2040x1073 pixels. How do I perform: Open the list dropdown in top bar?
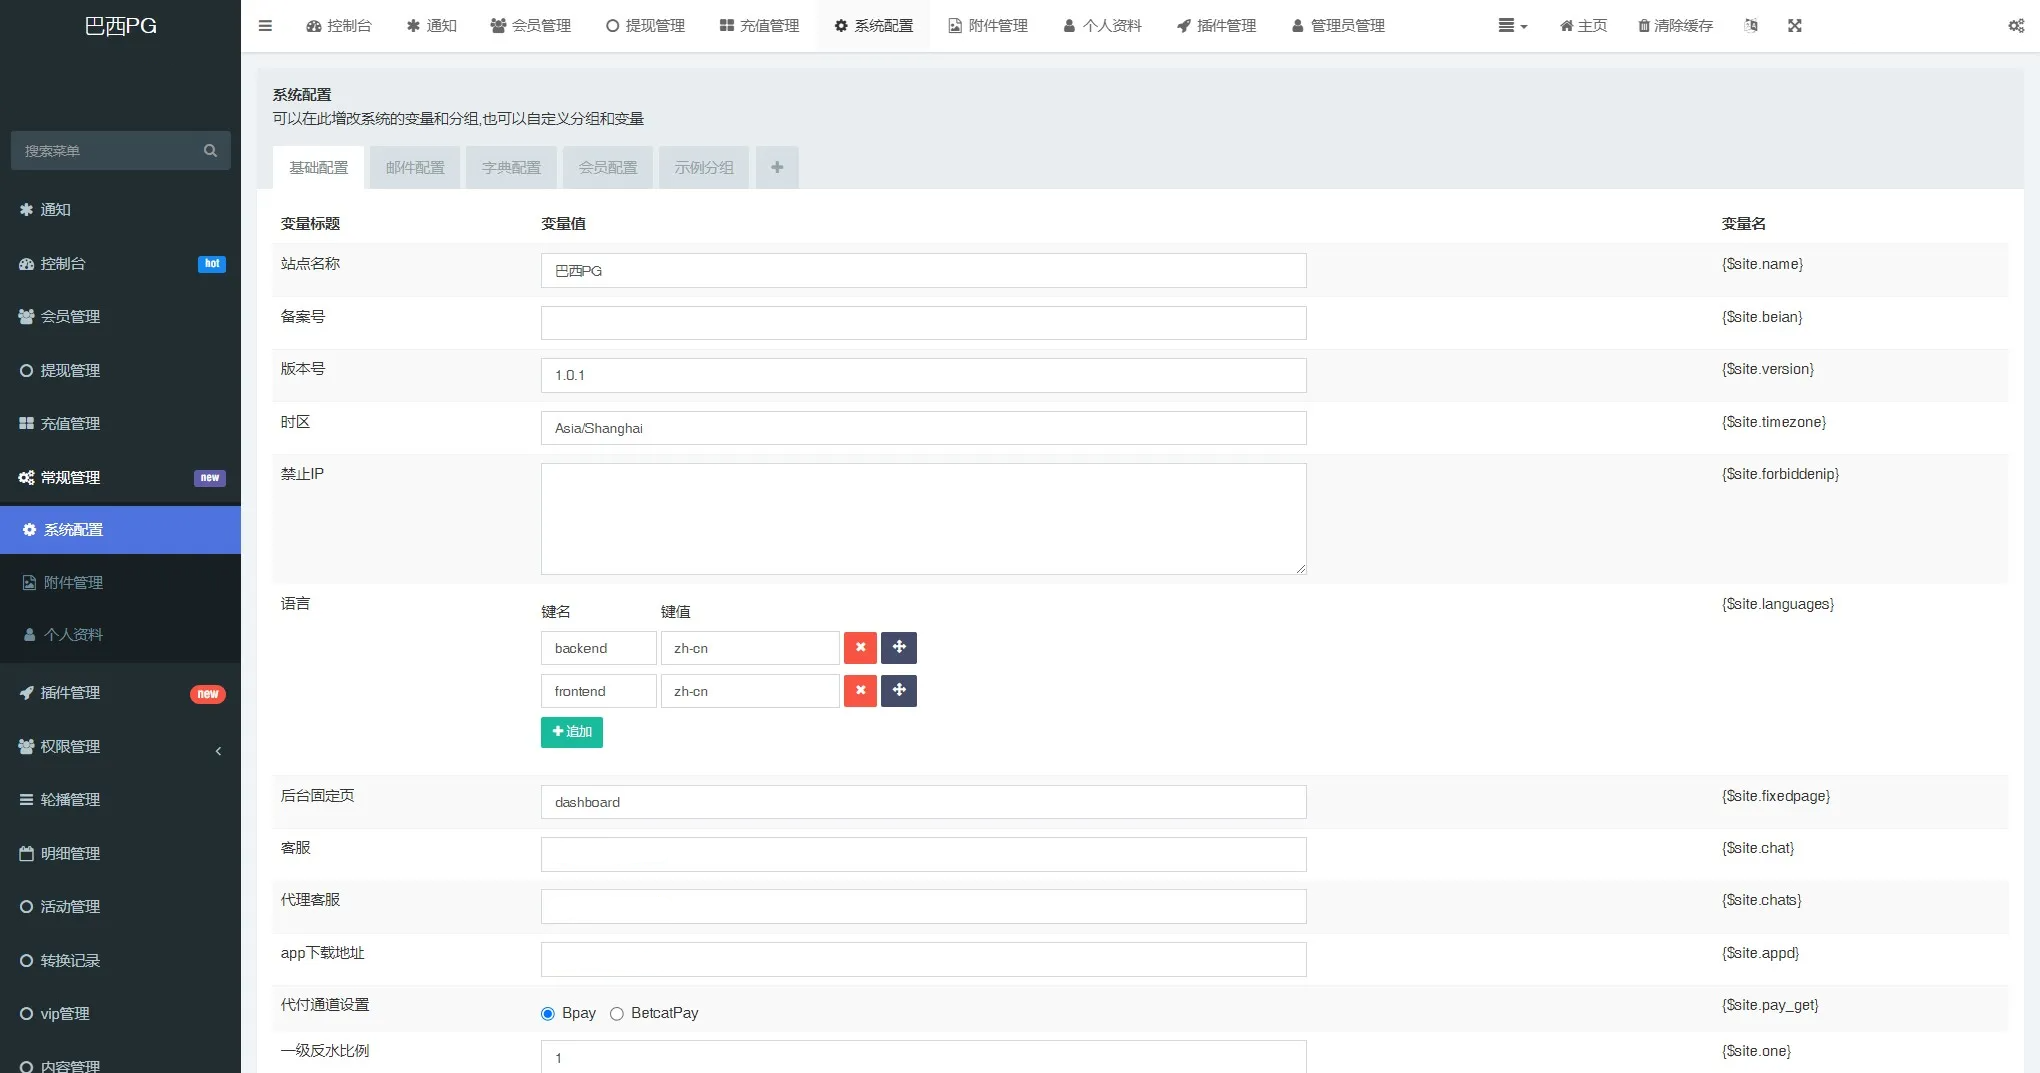point(1512,26)
